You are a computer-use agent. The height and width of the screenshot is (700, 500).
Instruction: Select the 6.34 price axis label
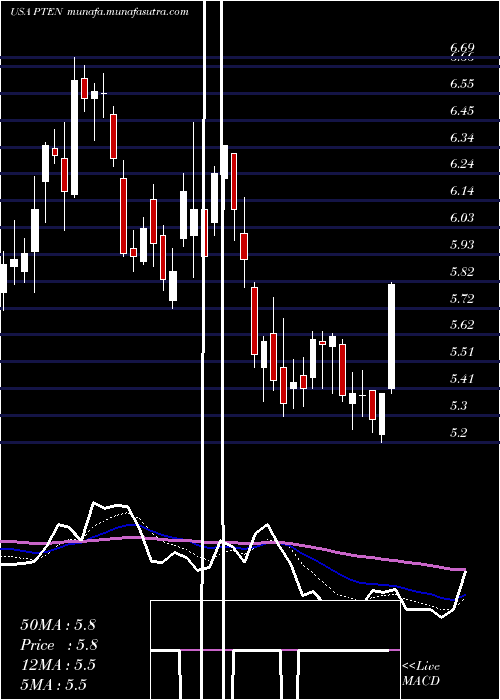462,137
